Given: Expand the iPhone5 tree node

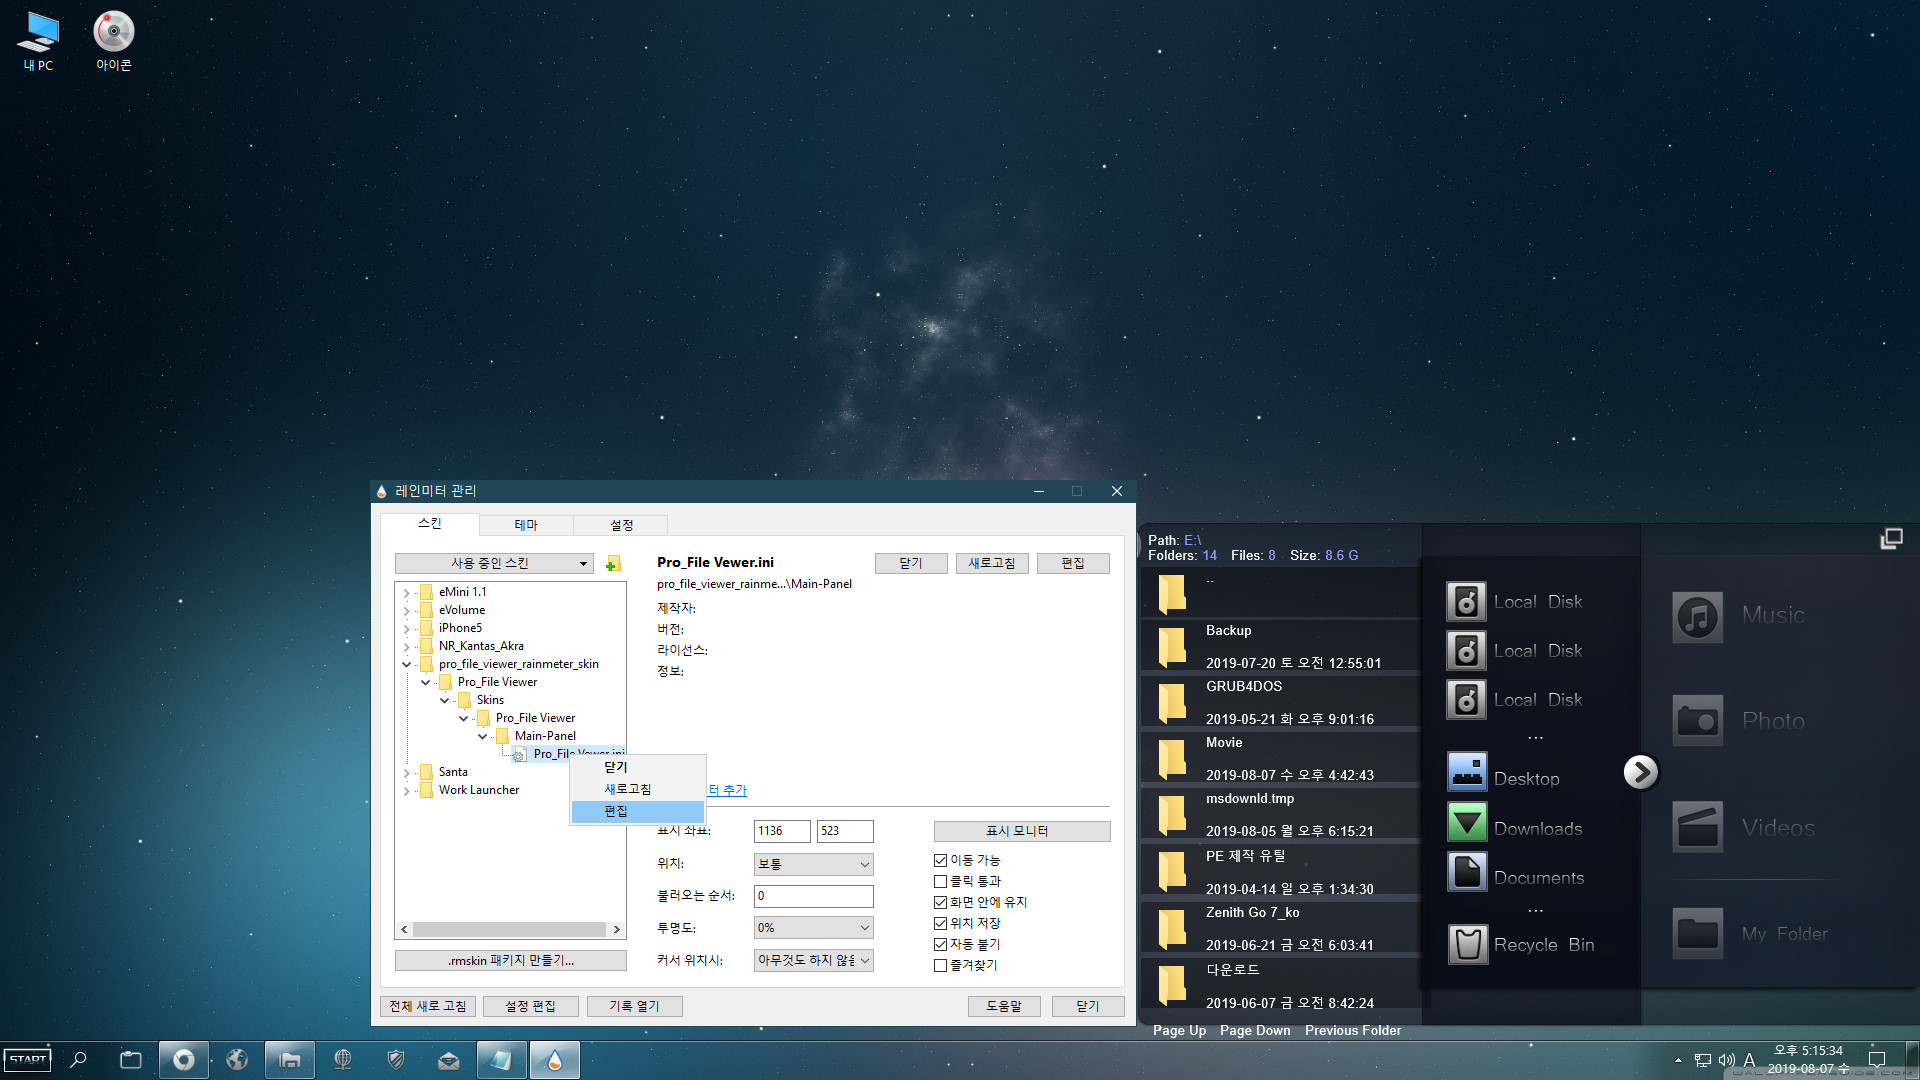Looking at the screenshot, I should (x=406, y=628).
